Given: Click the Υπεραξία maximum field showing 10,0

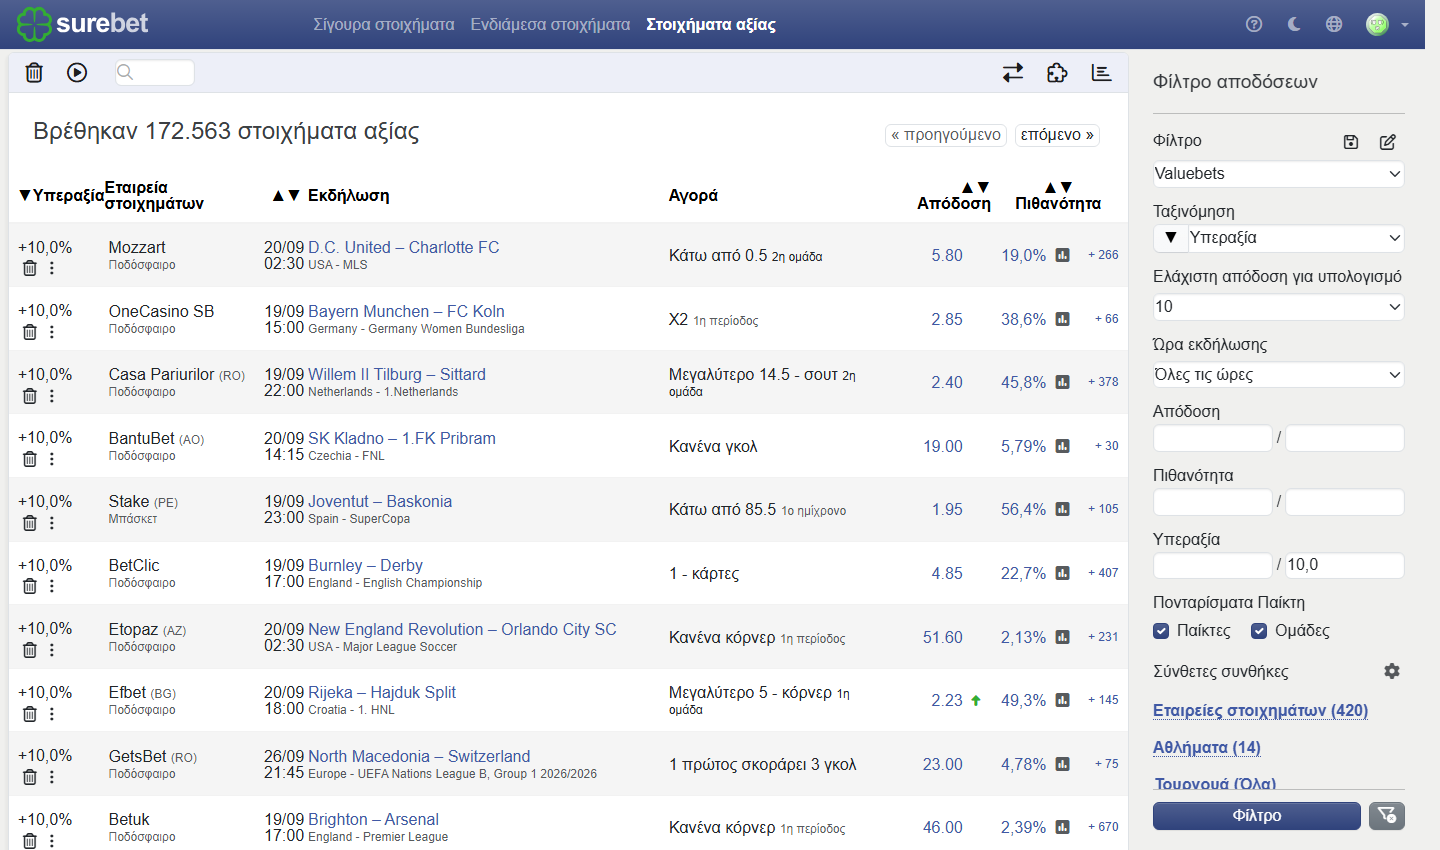Looking at the screenshot, I should tap(1344, 565).
